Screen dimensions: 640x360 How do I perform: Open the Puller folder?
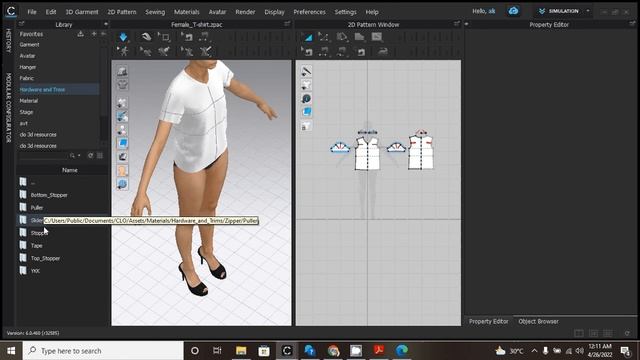37,207
